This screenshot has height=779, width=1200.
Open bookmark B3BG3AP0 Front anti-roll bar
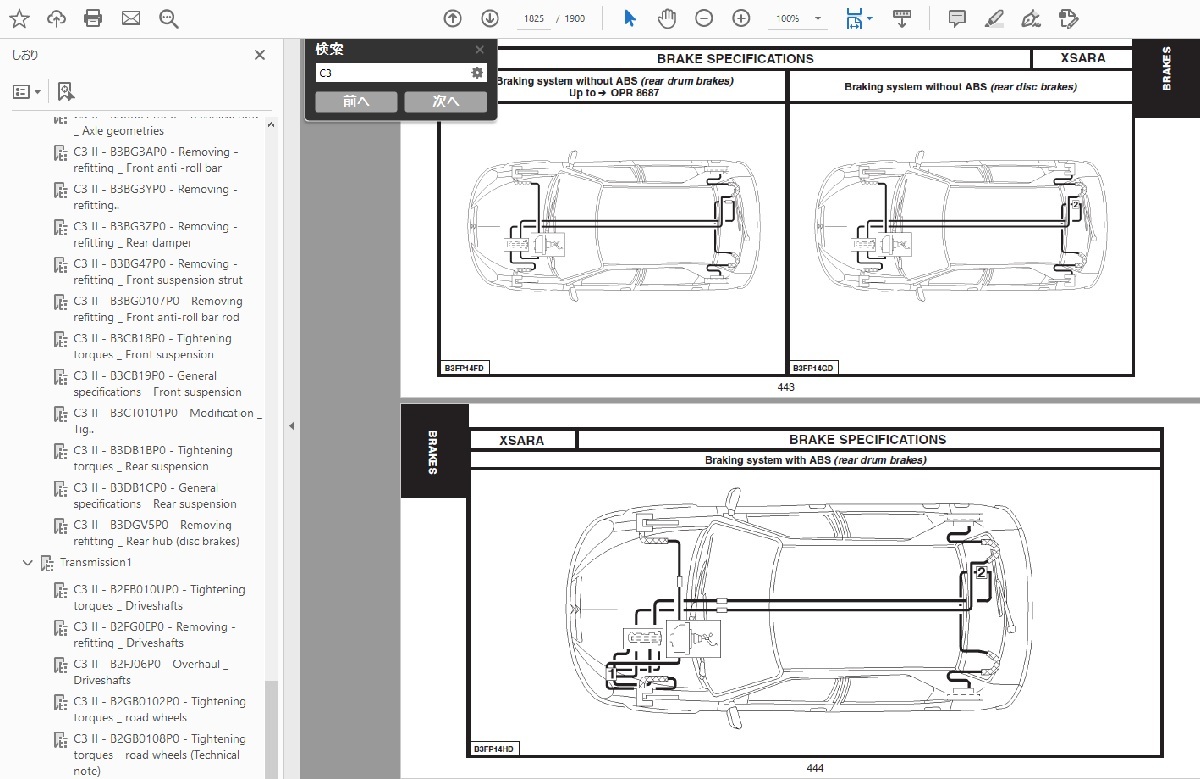[156, 160]
